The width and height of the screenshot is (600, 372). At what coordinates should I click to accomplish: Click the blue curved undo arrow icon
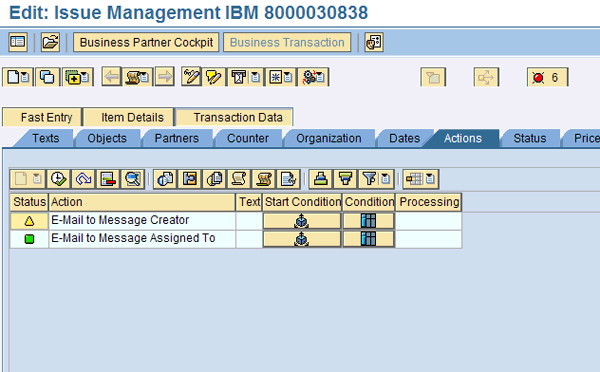click(83, 179)
